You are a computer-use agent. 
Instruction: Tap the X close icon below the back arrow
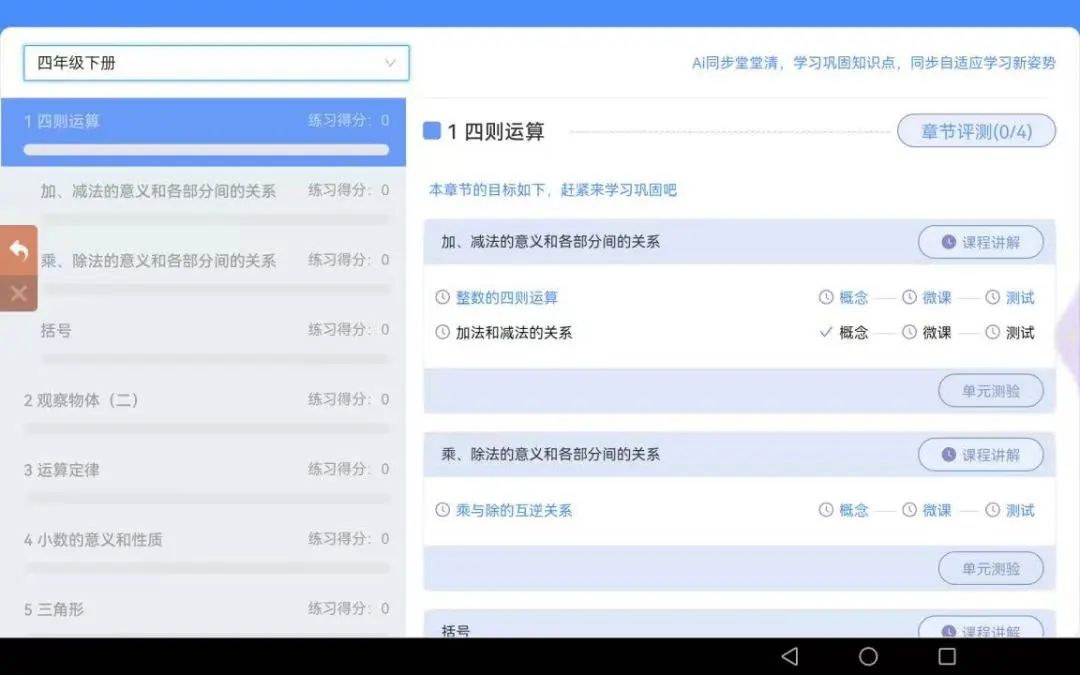(x=19, y=293)
